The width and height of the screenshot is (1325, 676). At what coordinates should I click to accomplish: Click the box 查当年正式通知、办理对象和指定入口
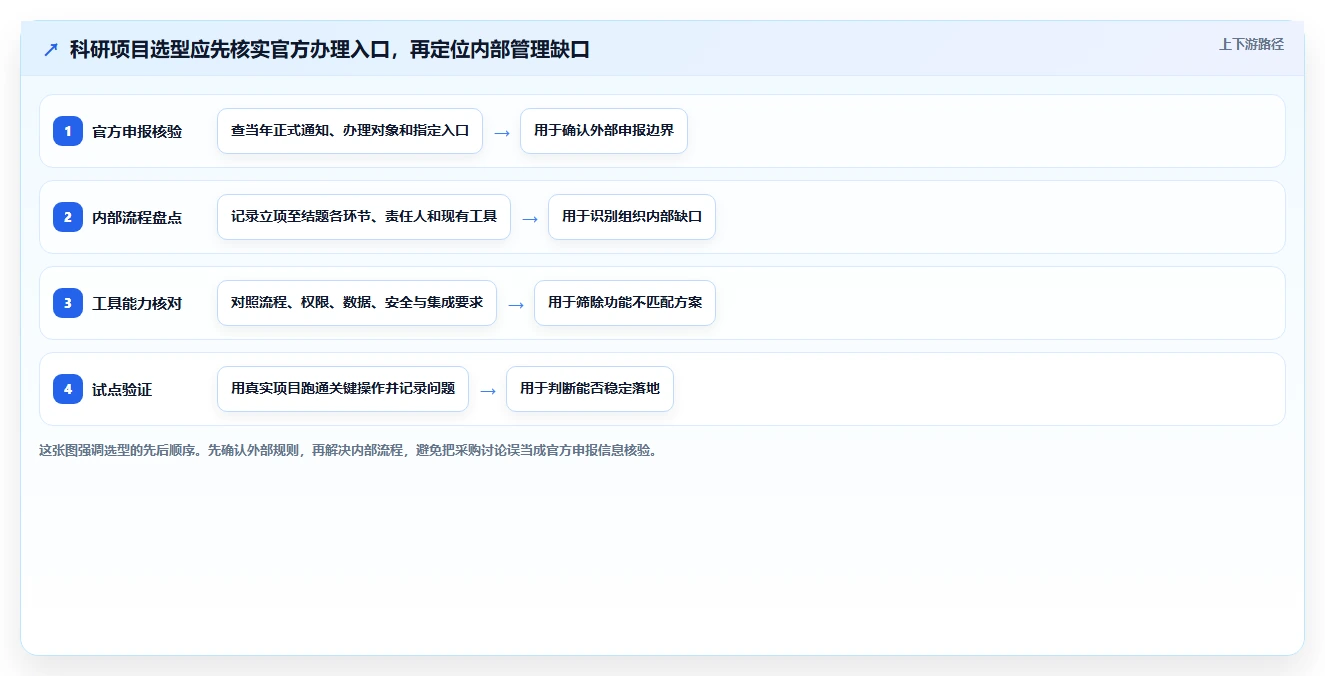click(x=350, y=131)
